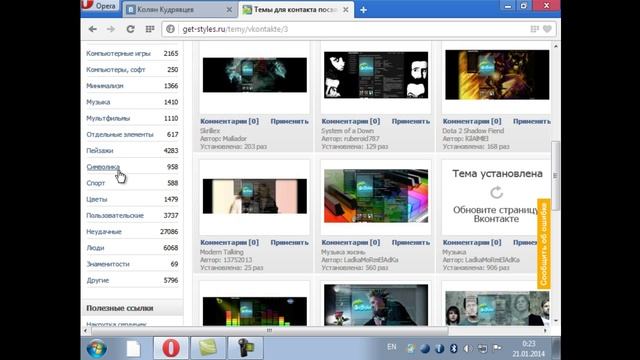This screenshot has height=360, width=640.
Task: Open the 'Музыка' category in sidebar
Action: click(x=98, y=102)
